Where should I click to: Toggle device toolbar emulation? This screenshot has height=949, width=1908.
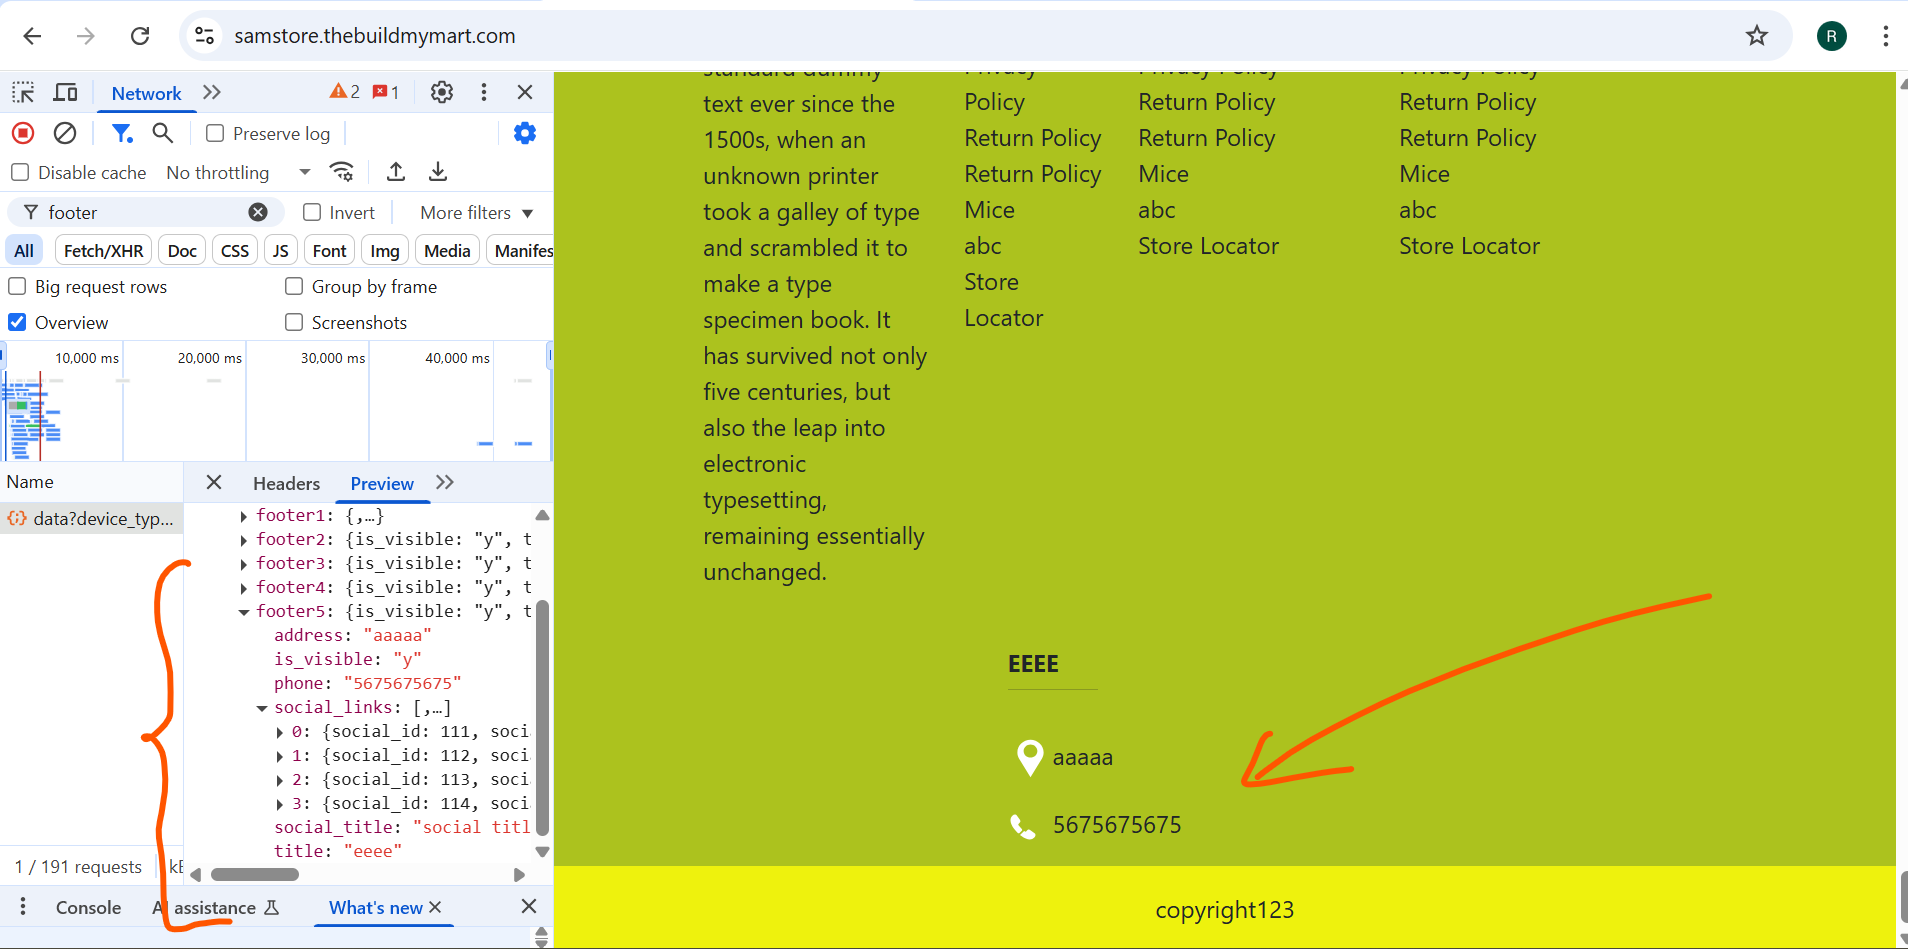[65, 92]
